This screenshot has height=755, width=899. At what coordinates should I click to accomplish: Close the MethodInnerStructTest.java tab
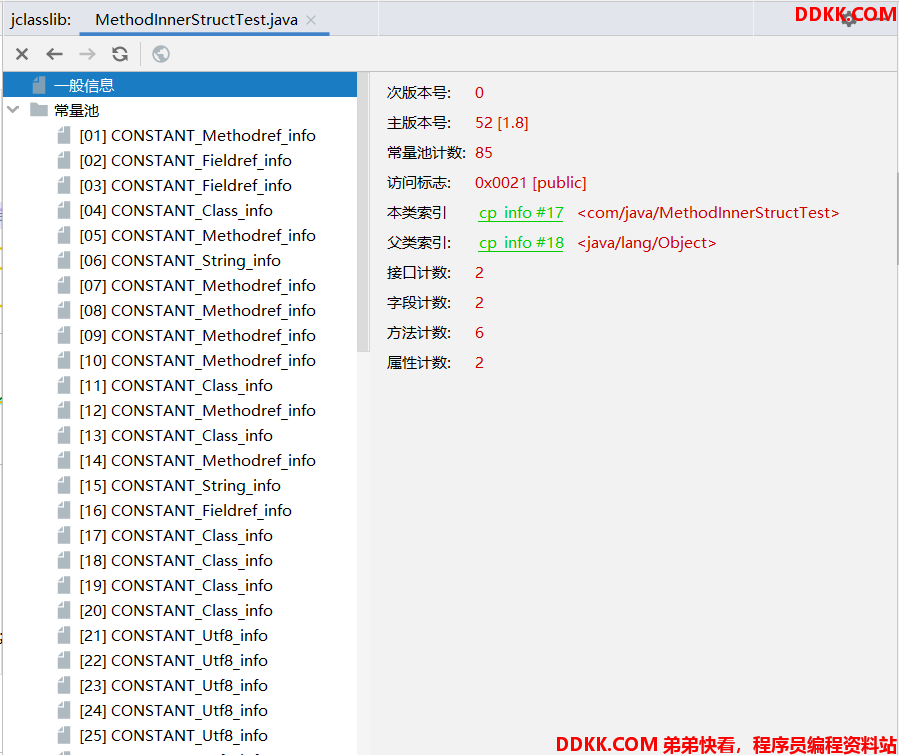coord(311,20)
